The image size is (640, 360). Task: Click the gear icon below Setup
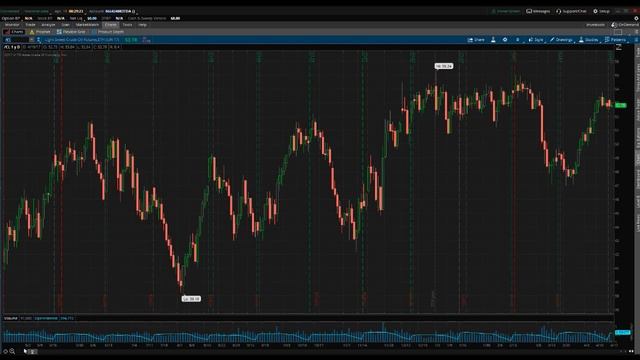636,18
